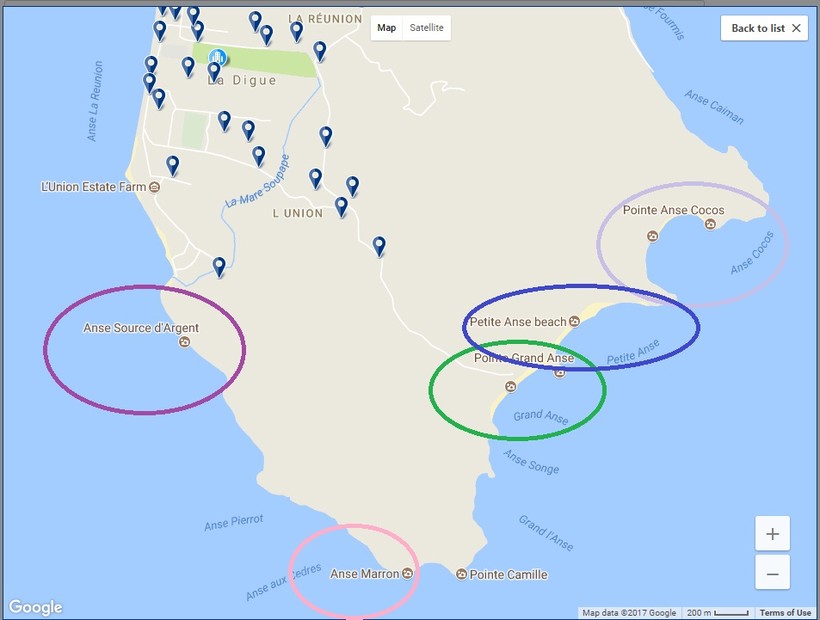The image size is (820, 620).
Task: Select the blue pin right of L'Union Estate Farm
Action: pos(173,165)
